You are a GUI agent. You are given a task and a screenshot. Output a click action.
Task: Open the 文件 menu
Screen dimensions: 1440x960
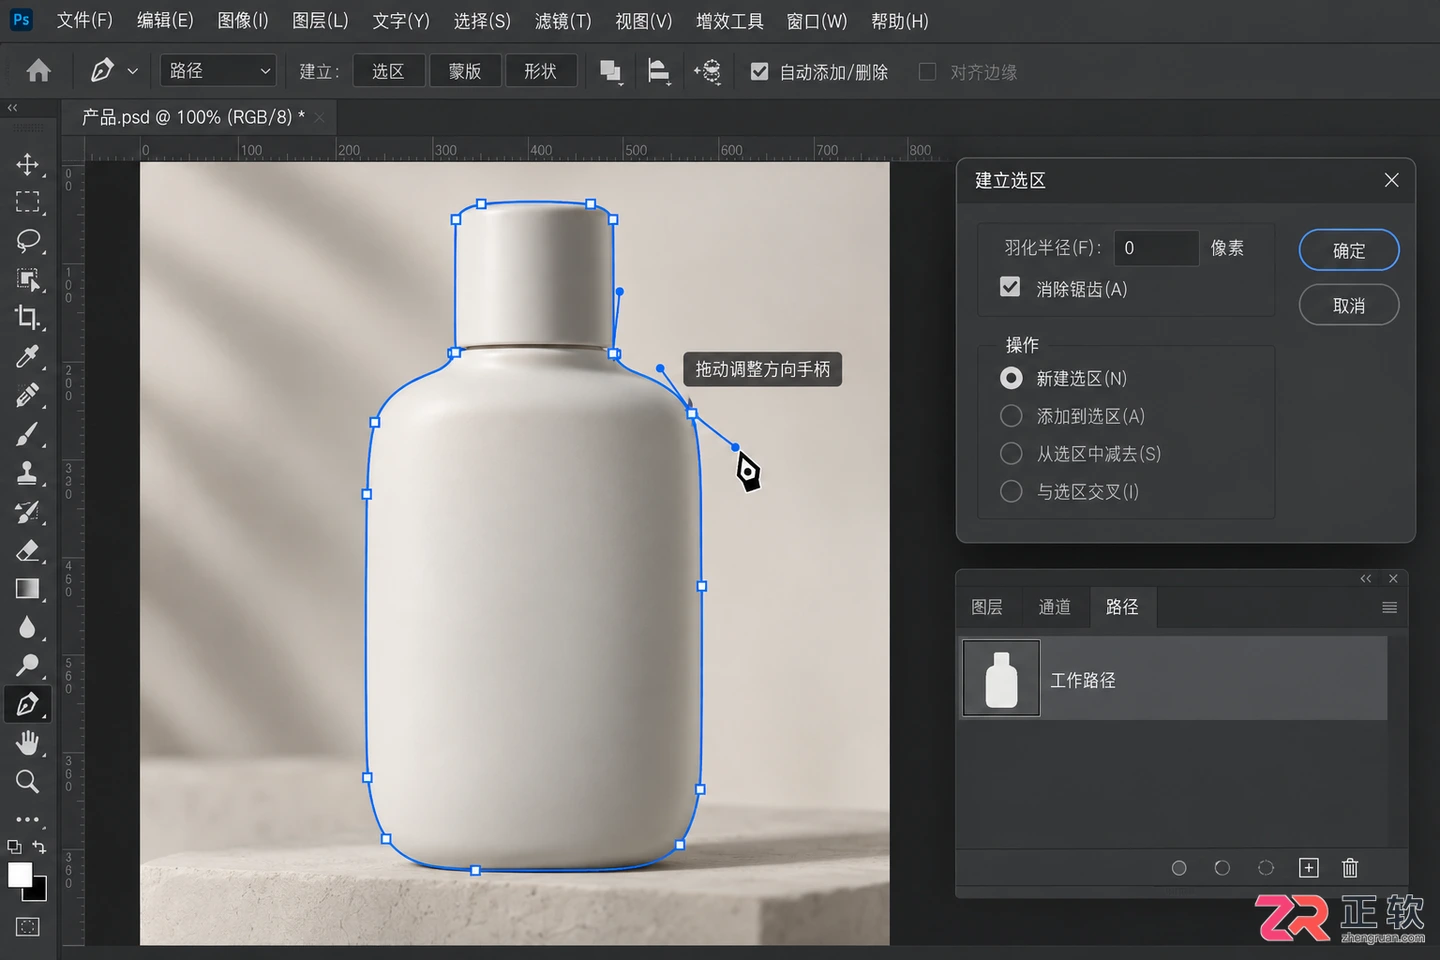coord(84,21)
